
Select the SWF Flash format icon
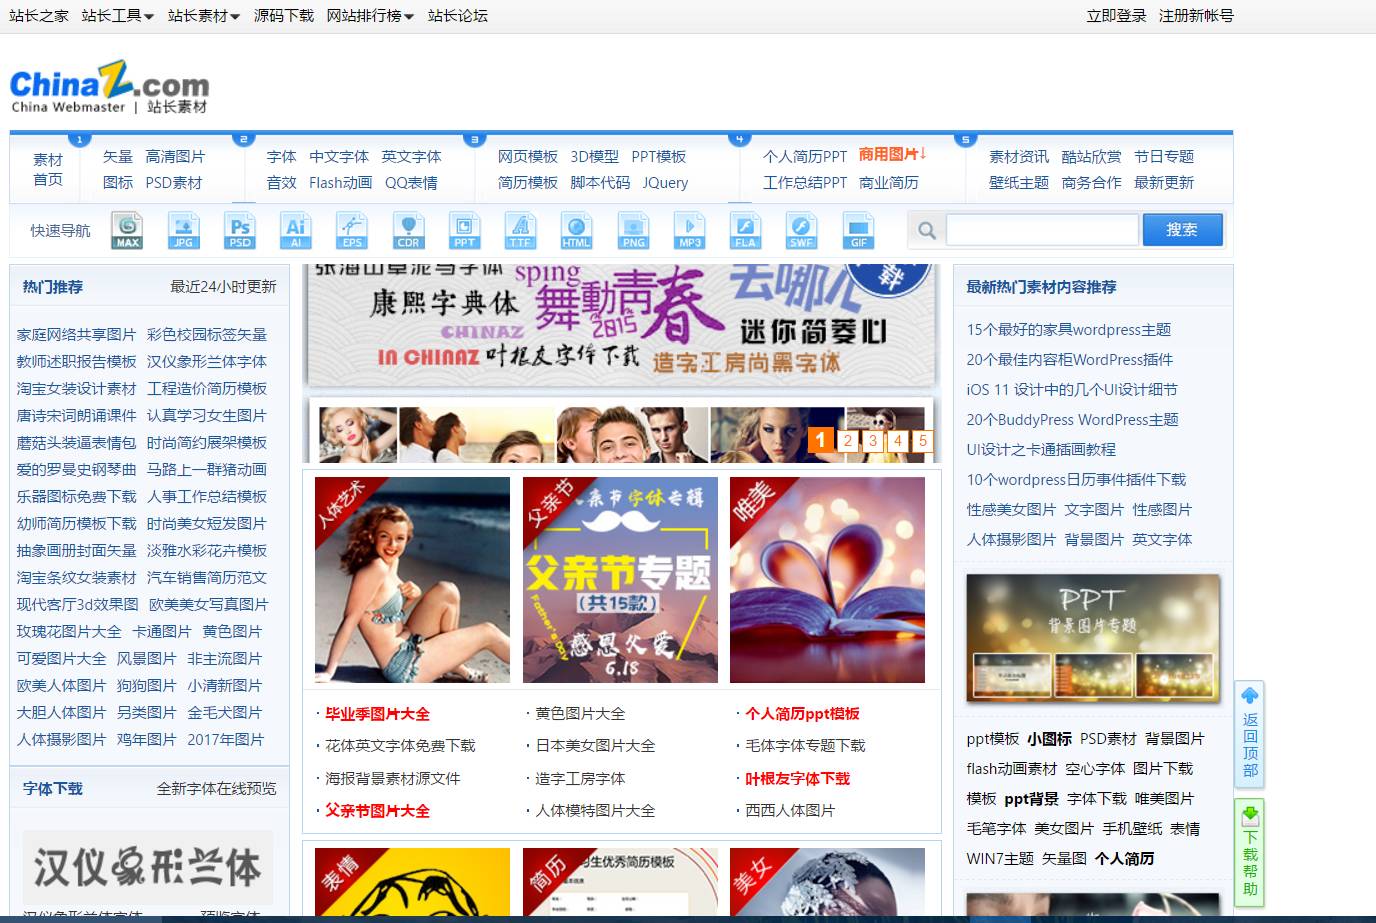[801, 230]
